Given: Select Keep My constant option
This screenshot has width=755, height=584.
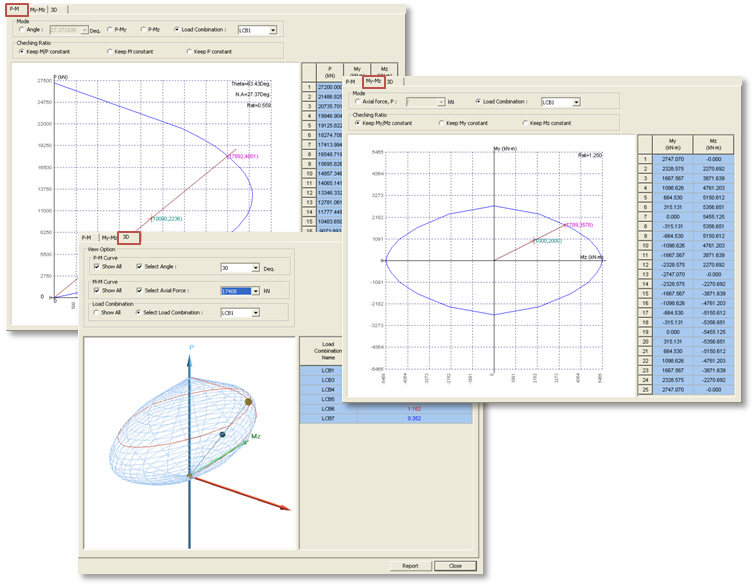Looking at the screenshot, I should coord(439,123).
